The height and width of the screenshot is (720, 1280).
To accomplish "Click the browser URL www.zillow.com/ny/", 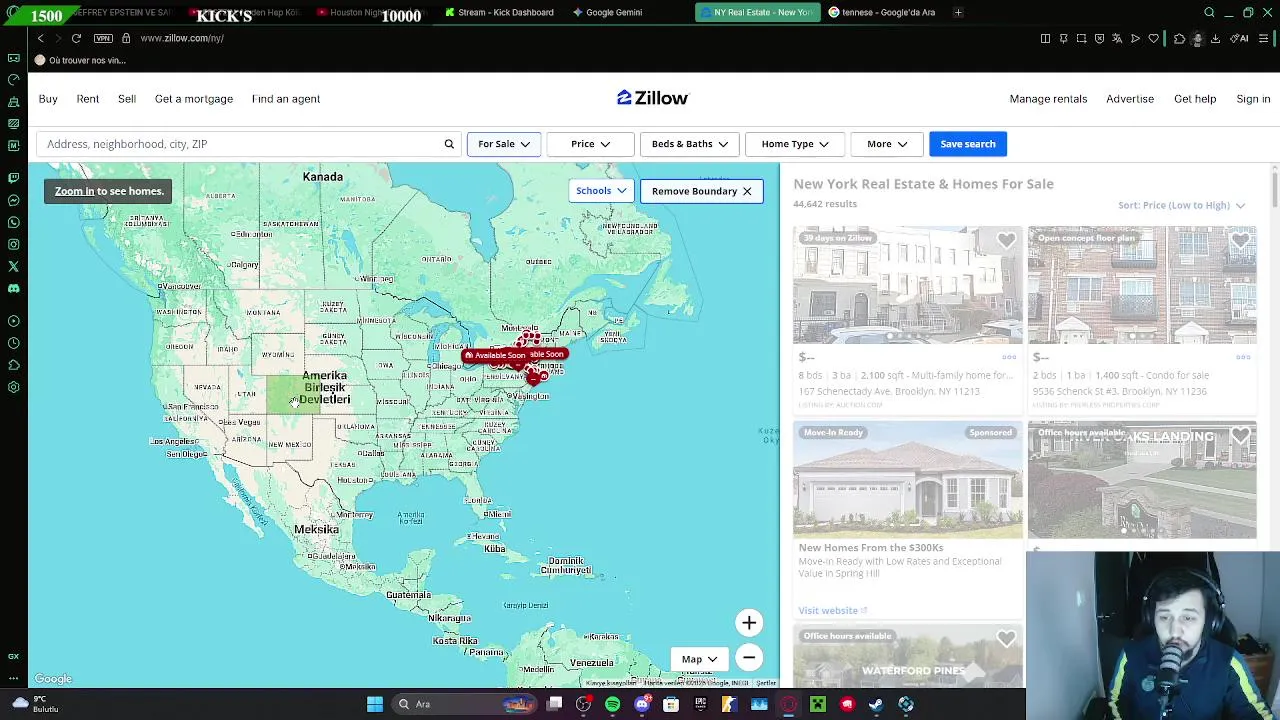I will 182,38.
